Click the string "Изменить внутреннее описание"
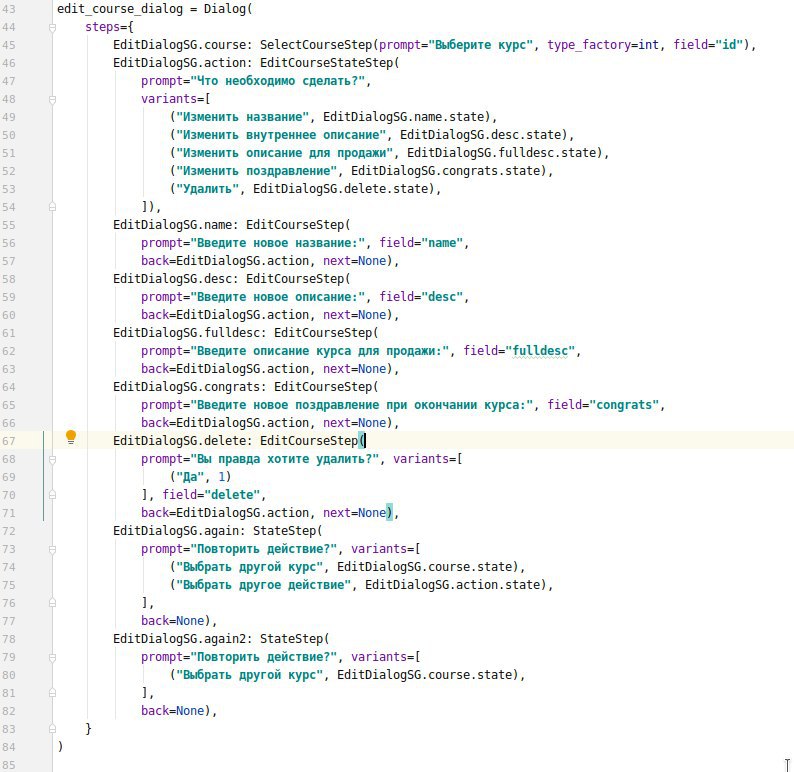This screenshot has height=772, width=794. tap(281, 135)
